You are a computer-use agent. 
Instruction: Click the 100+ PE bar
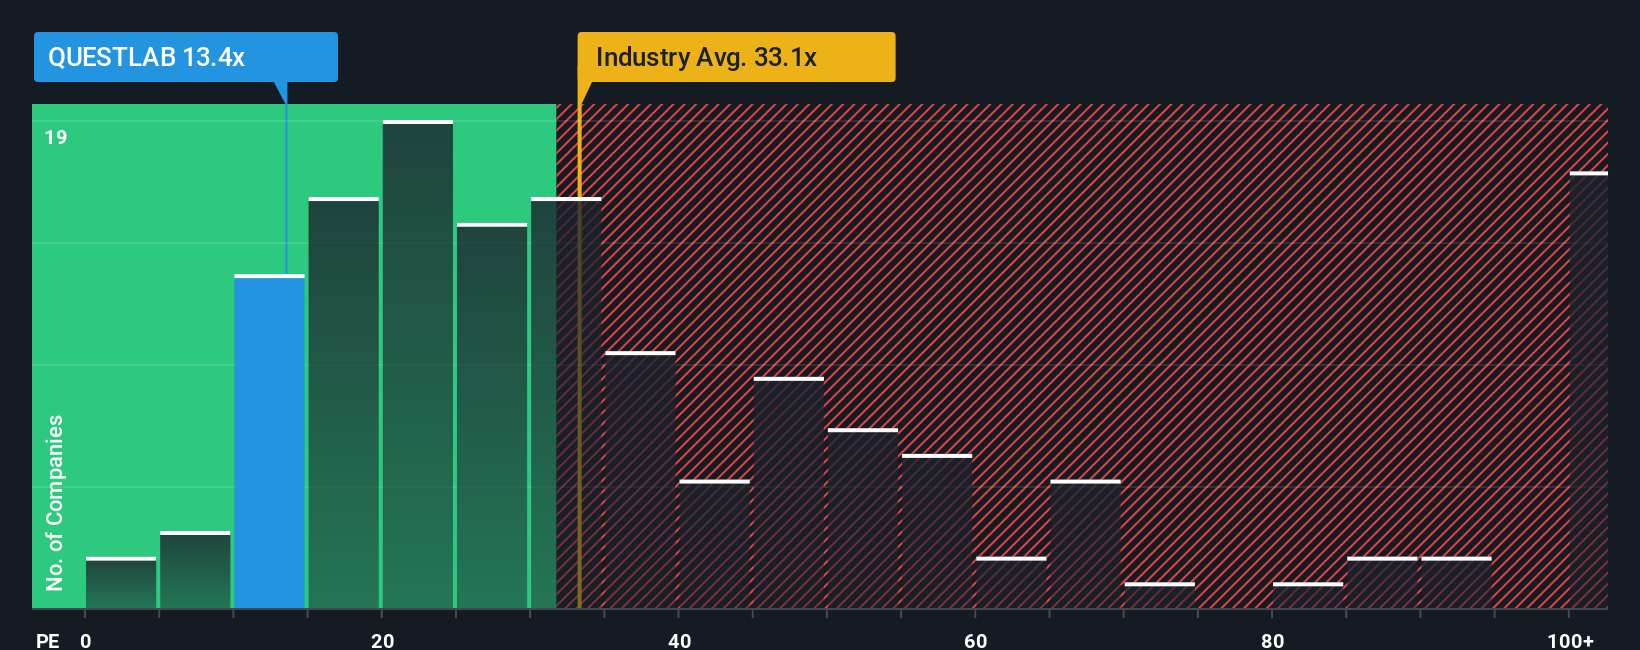coord(1589,390)
